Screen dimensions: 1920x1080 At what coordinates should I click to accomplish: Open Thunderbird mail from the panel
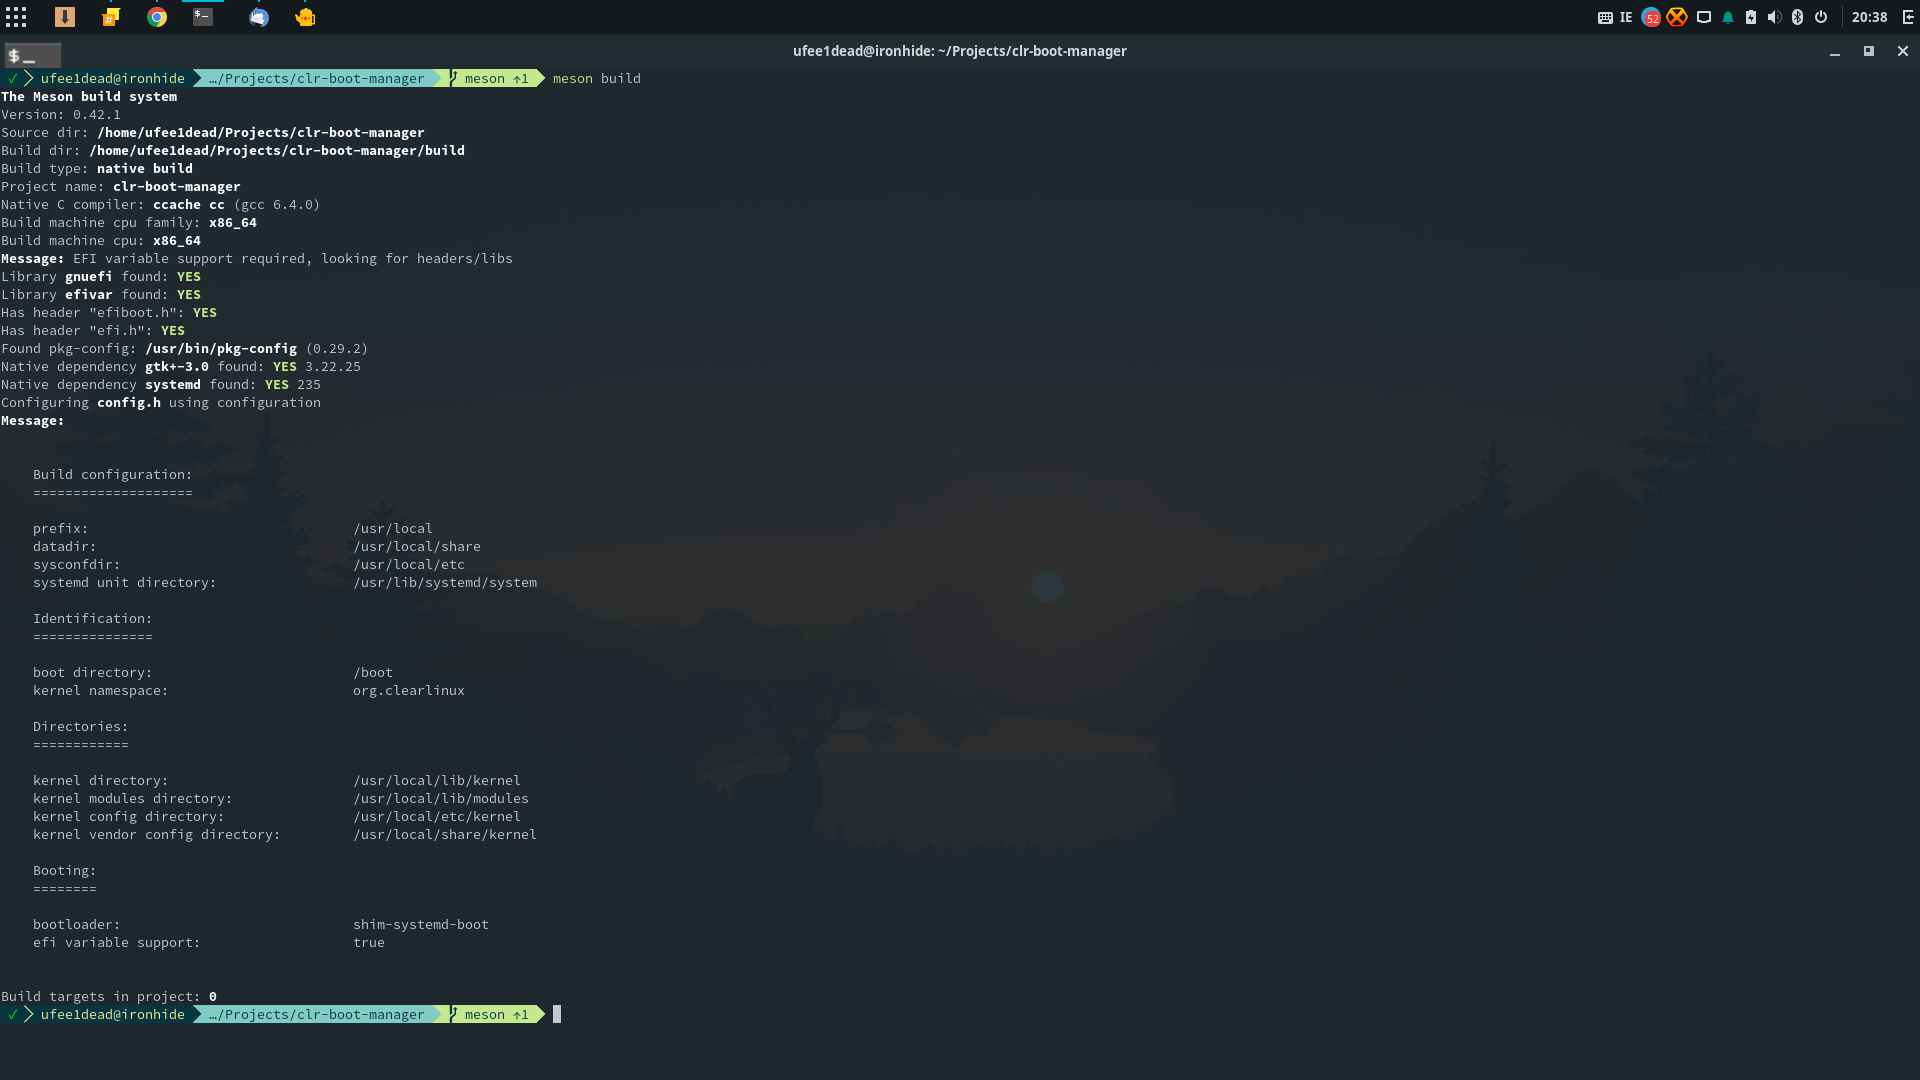(259, 17)
